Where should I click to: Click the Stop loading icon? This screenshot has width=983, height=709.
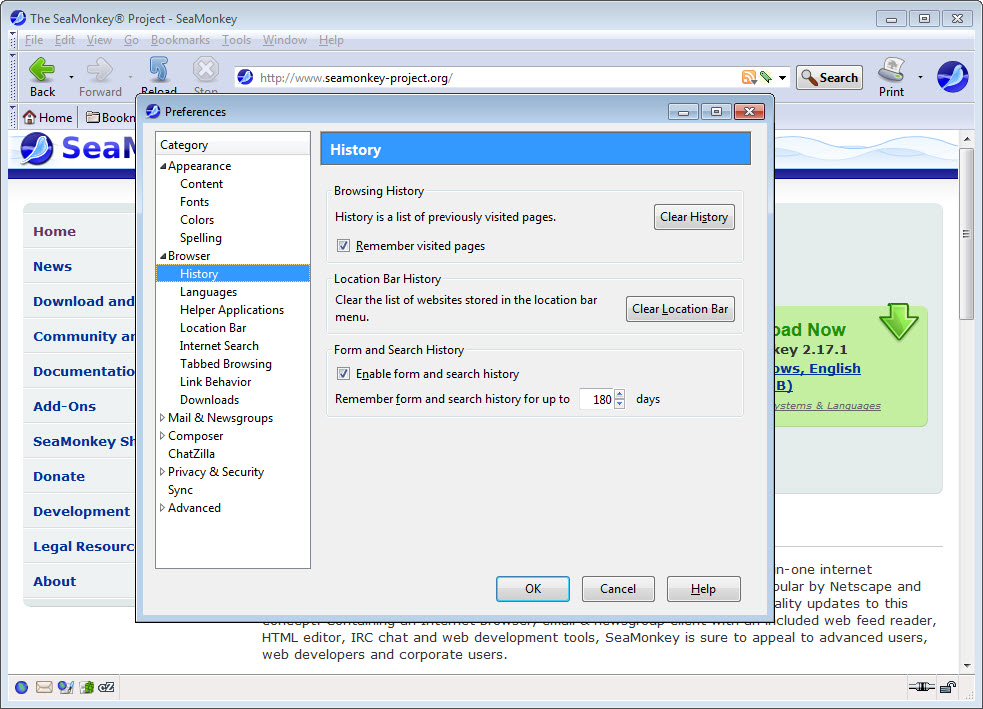tap(206, 70)
